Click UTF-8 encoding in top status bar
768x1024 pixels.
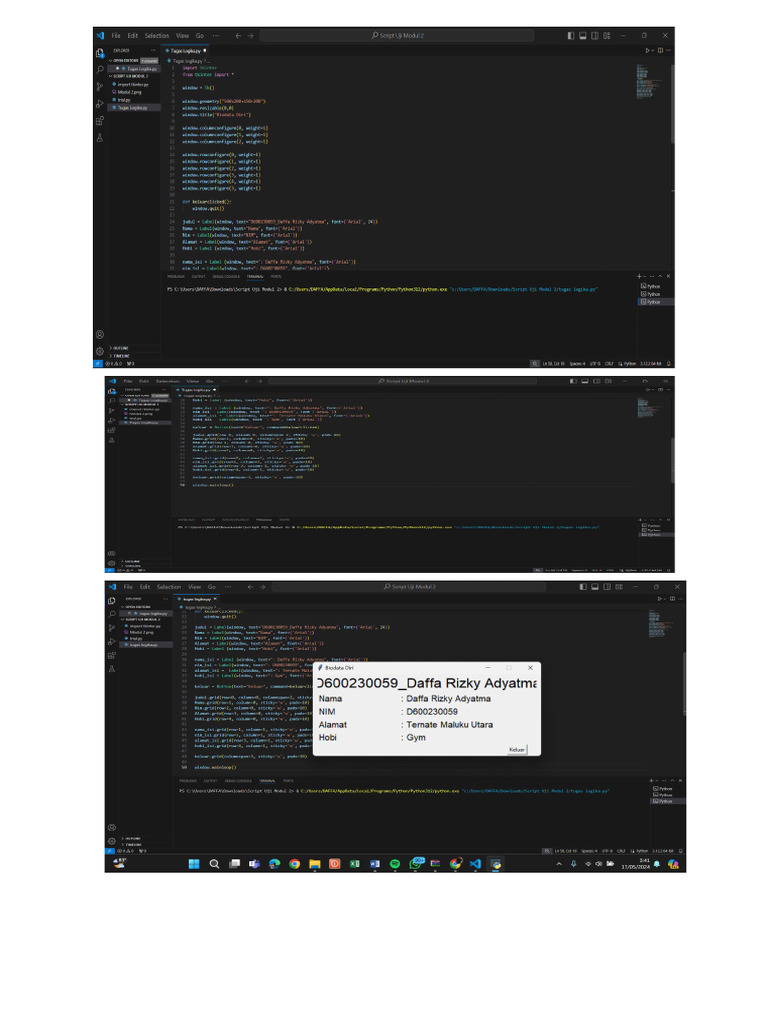coord(595,364)
